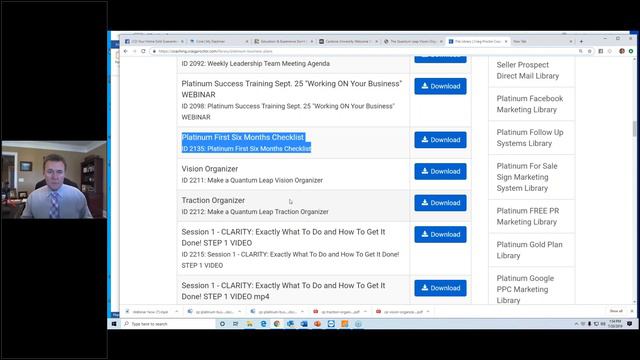
Task: Open Word from taskbar
Action: coord(304,324)
